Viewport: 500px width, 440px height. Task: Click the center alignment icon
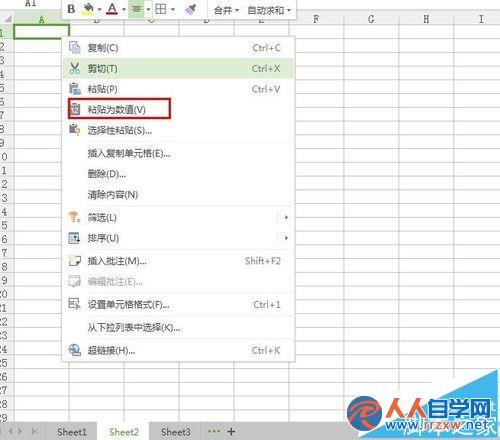tap(137, 9)
